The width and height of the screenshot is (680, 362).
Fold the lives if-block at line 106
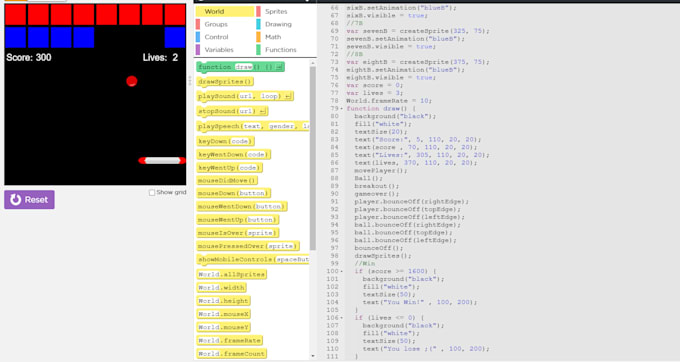(342, 318)
